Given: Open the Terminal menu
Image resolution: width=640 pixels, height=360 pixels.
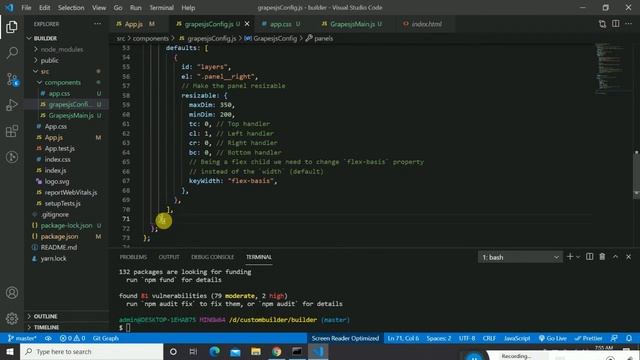Looking at the screenshot, I should pos(161,8).
